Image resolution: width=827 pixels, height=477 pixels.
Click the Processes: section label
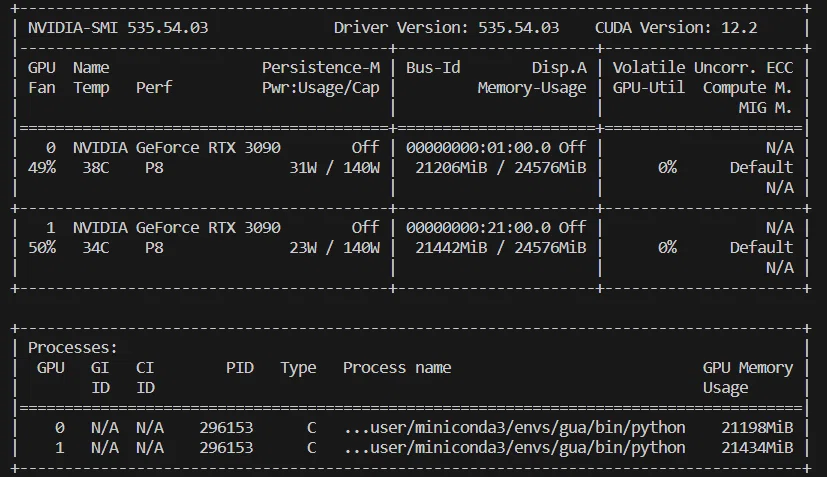73,348
